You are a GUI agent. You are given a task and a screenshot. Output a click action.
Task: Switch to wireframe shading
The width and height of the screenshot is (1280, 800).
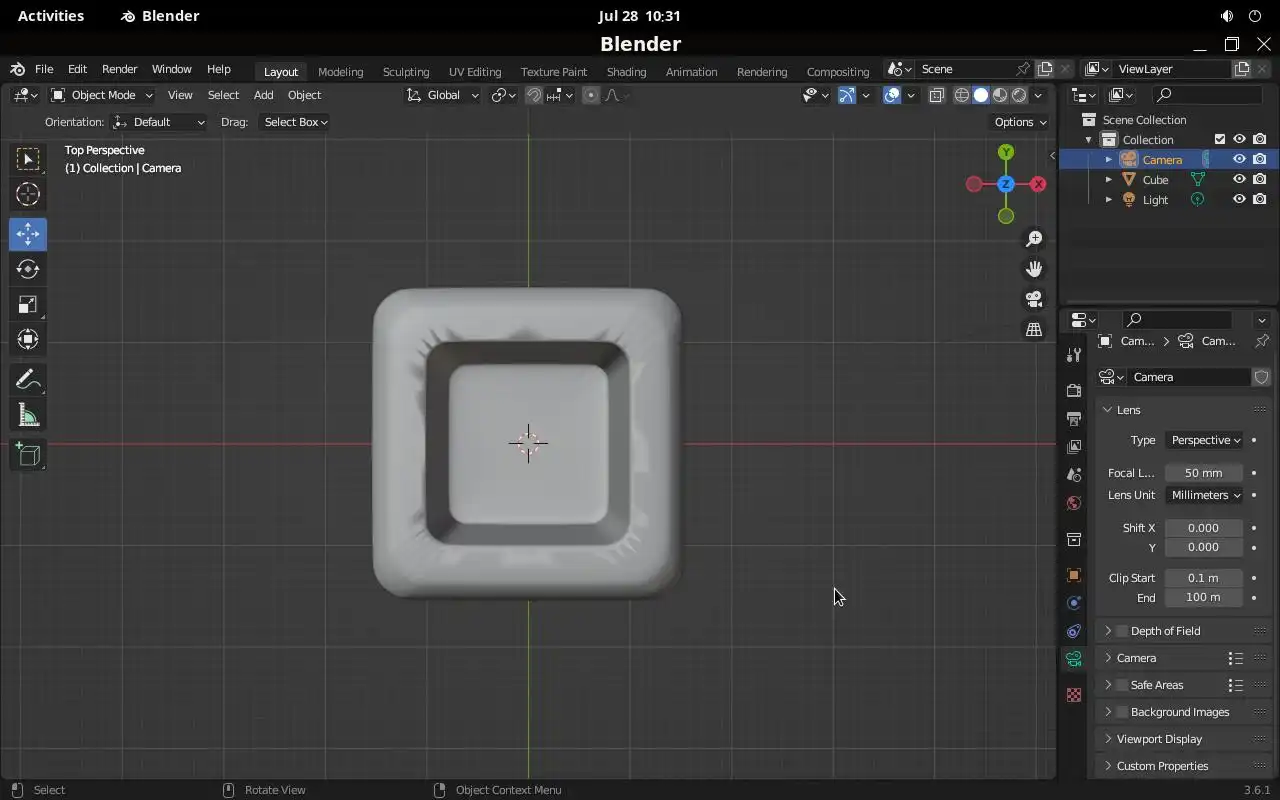(x=962, y=95)
